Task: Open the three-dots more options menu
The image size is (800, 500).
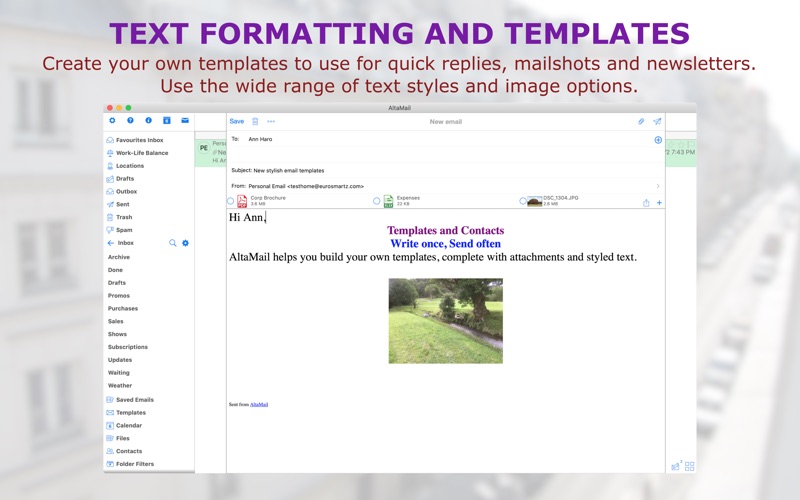Action: point(271,121)
